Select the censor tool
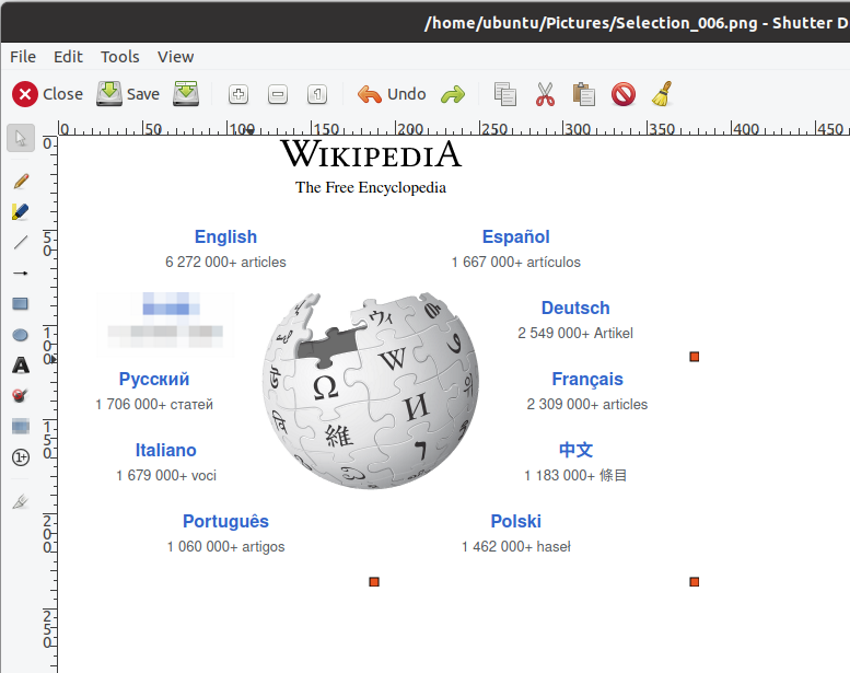The image size is (850, 673). tap(21, 396)
